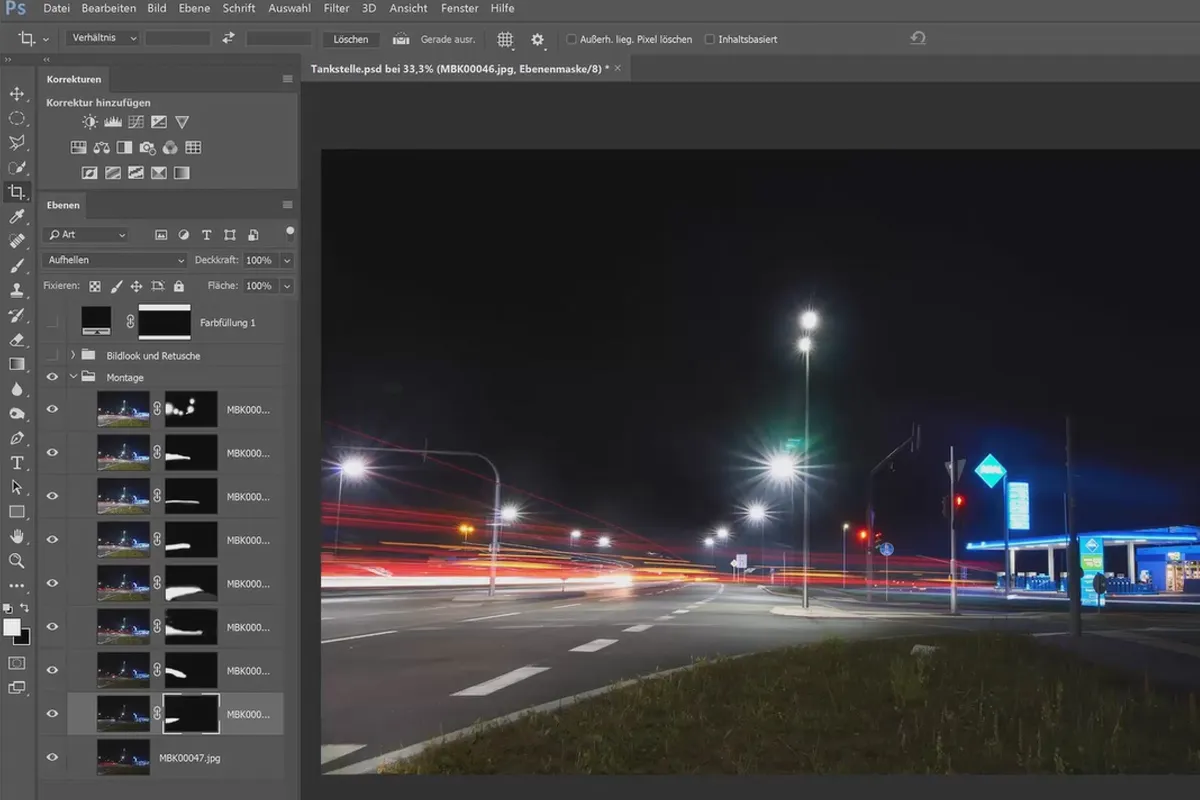Open the Aufhellen blend mode dropdown

click(x=115, y=260)
